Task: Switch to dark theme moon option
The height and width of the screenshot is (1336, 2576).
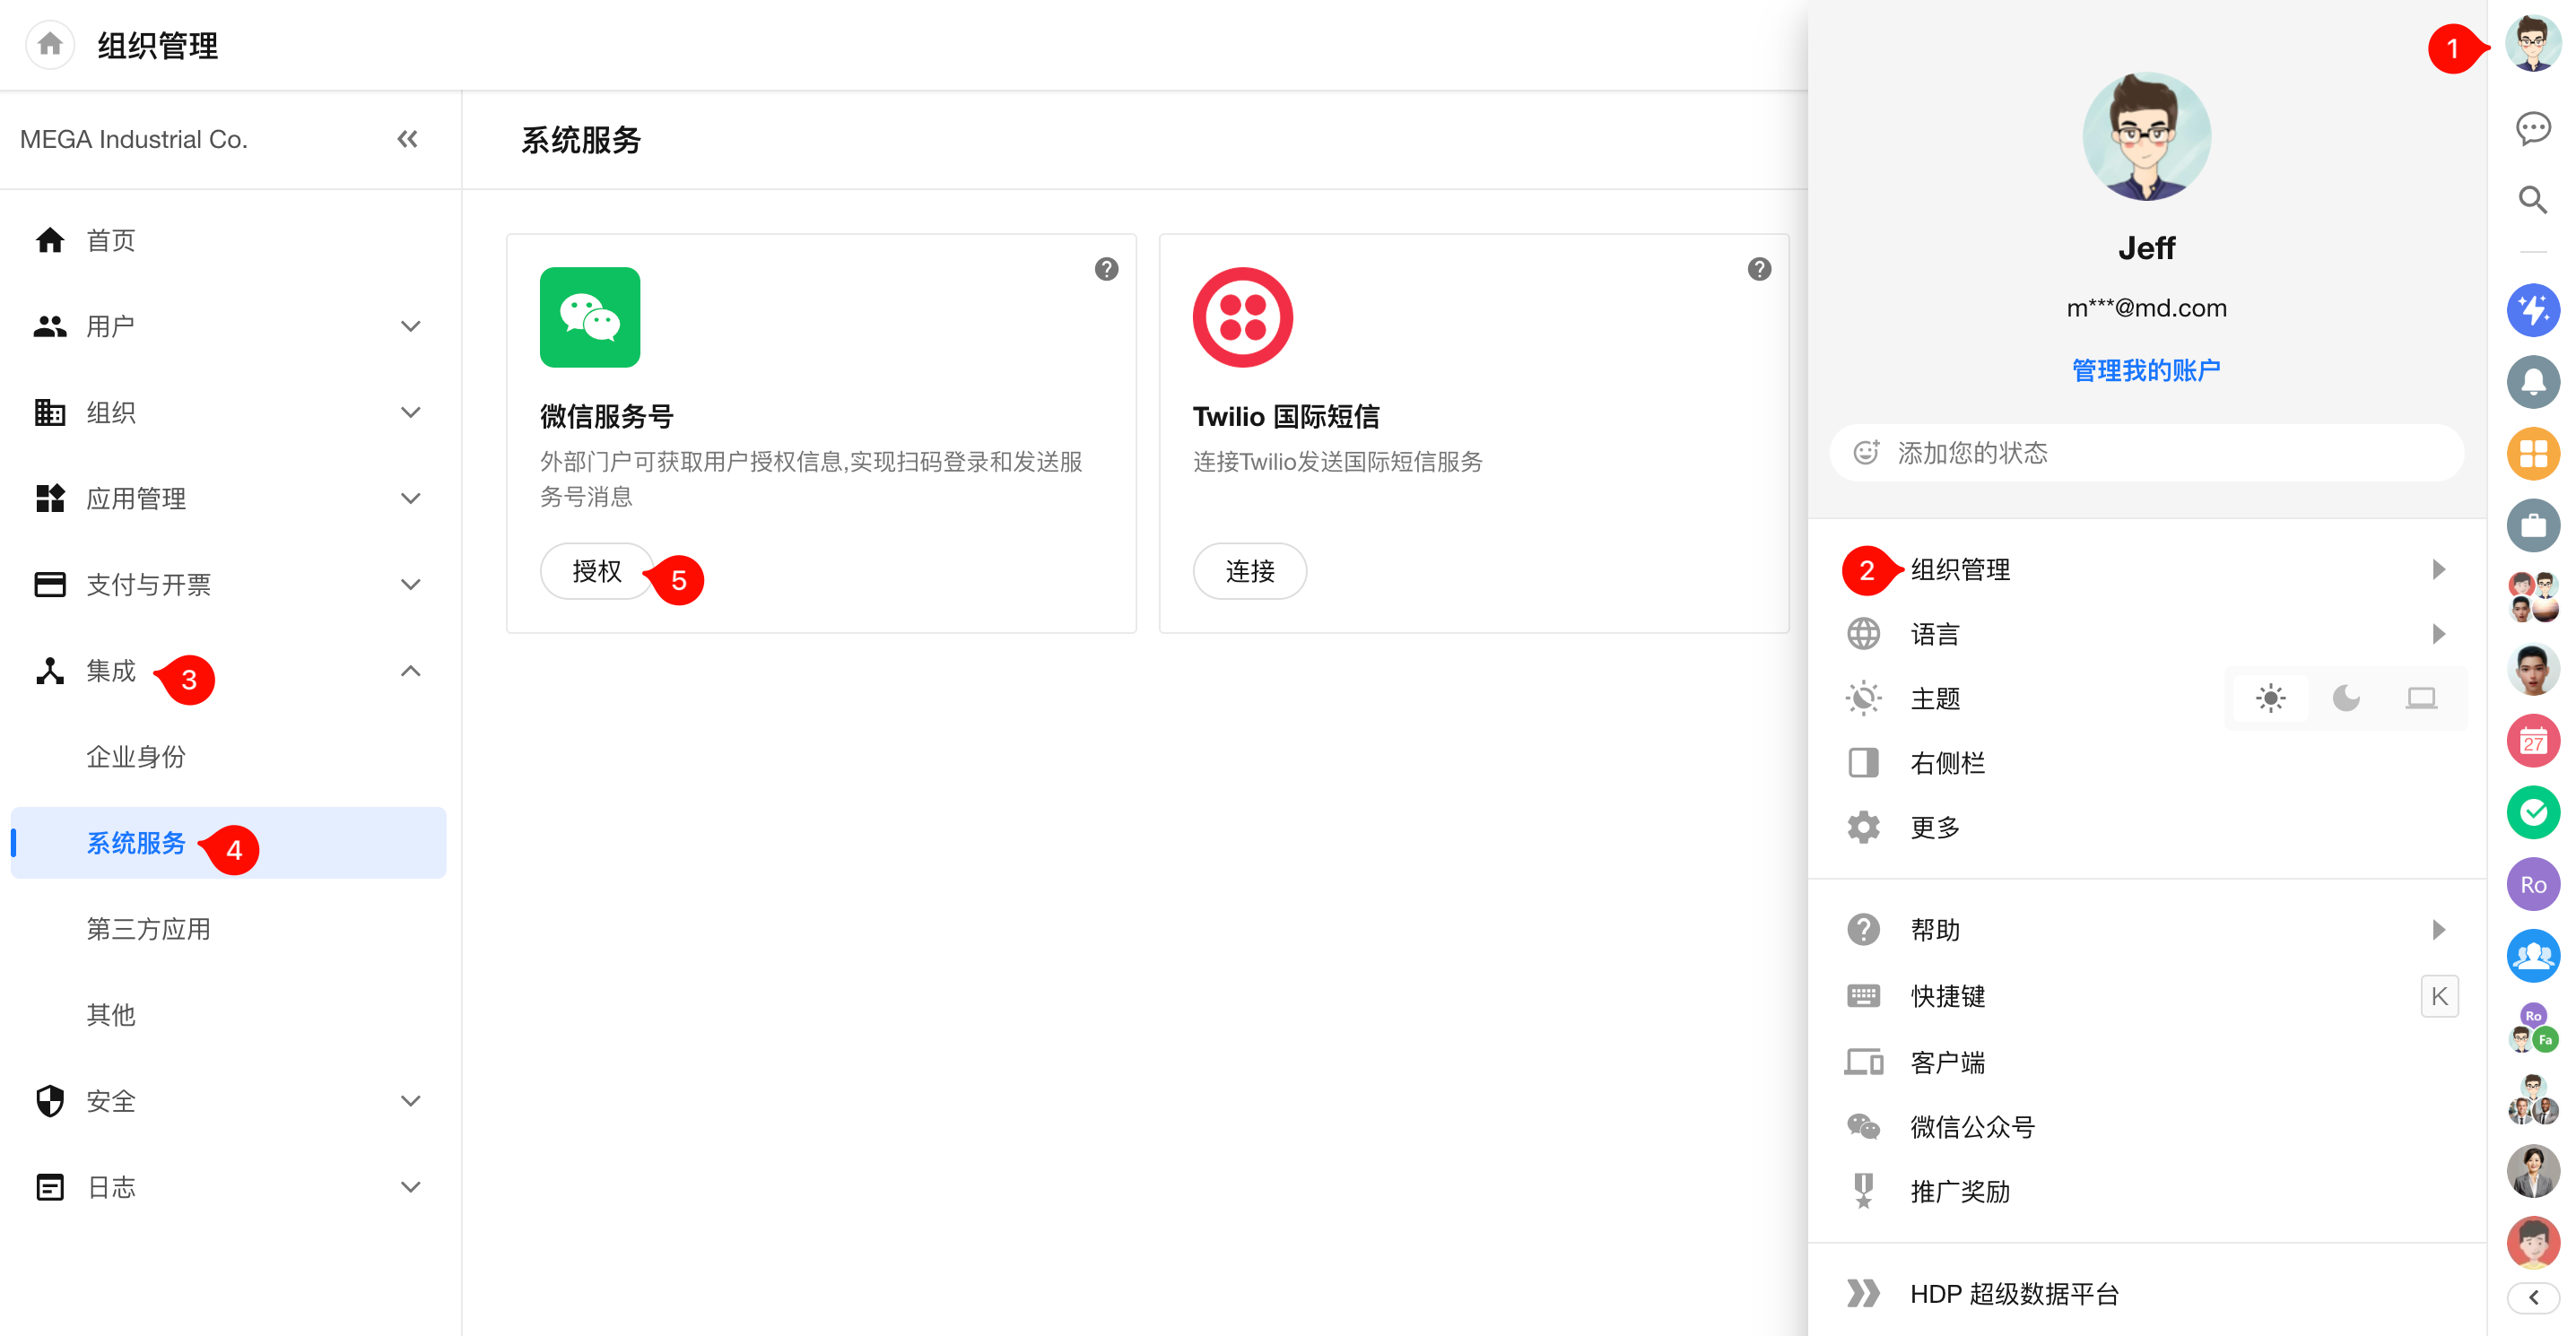Action: (2346, 698)
